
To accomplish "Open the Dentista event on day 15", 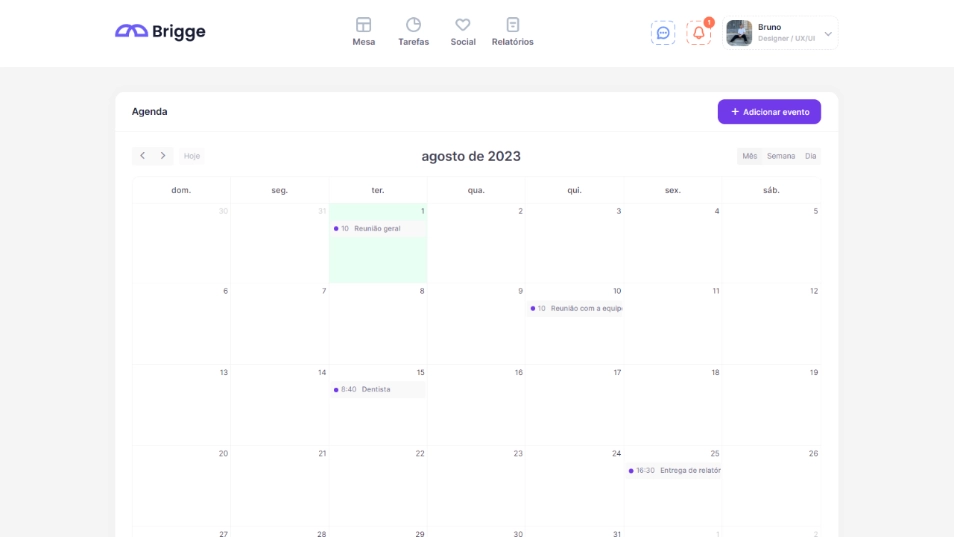I will 377,390.
